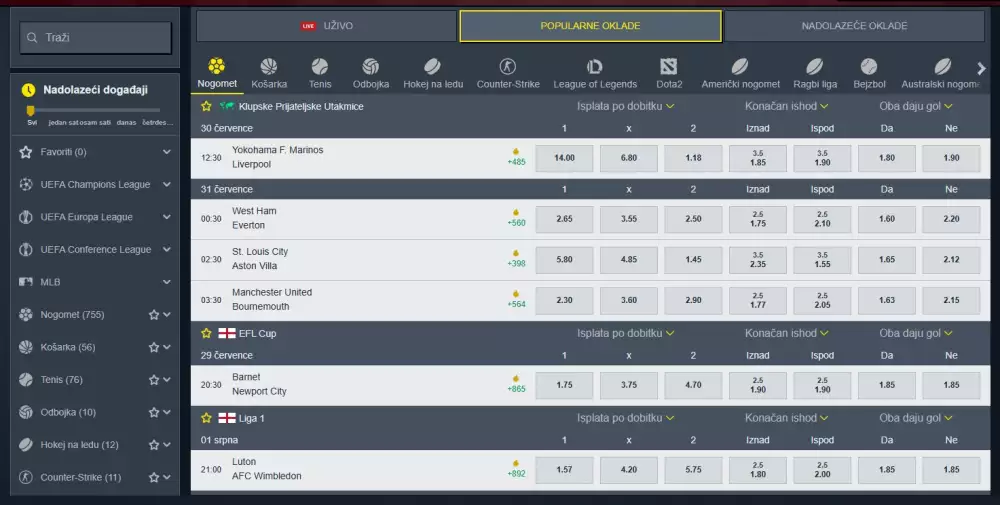Open Oba daju gol dropdown for Liga 1
1000x505 pixels.
pos(915,418)
